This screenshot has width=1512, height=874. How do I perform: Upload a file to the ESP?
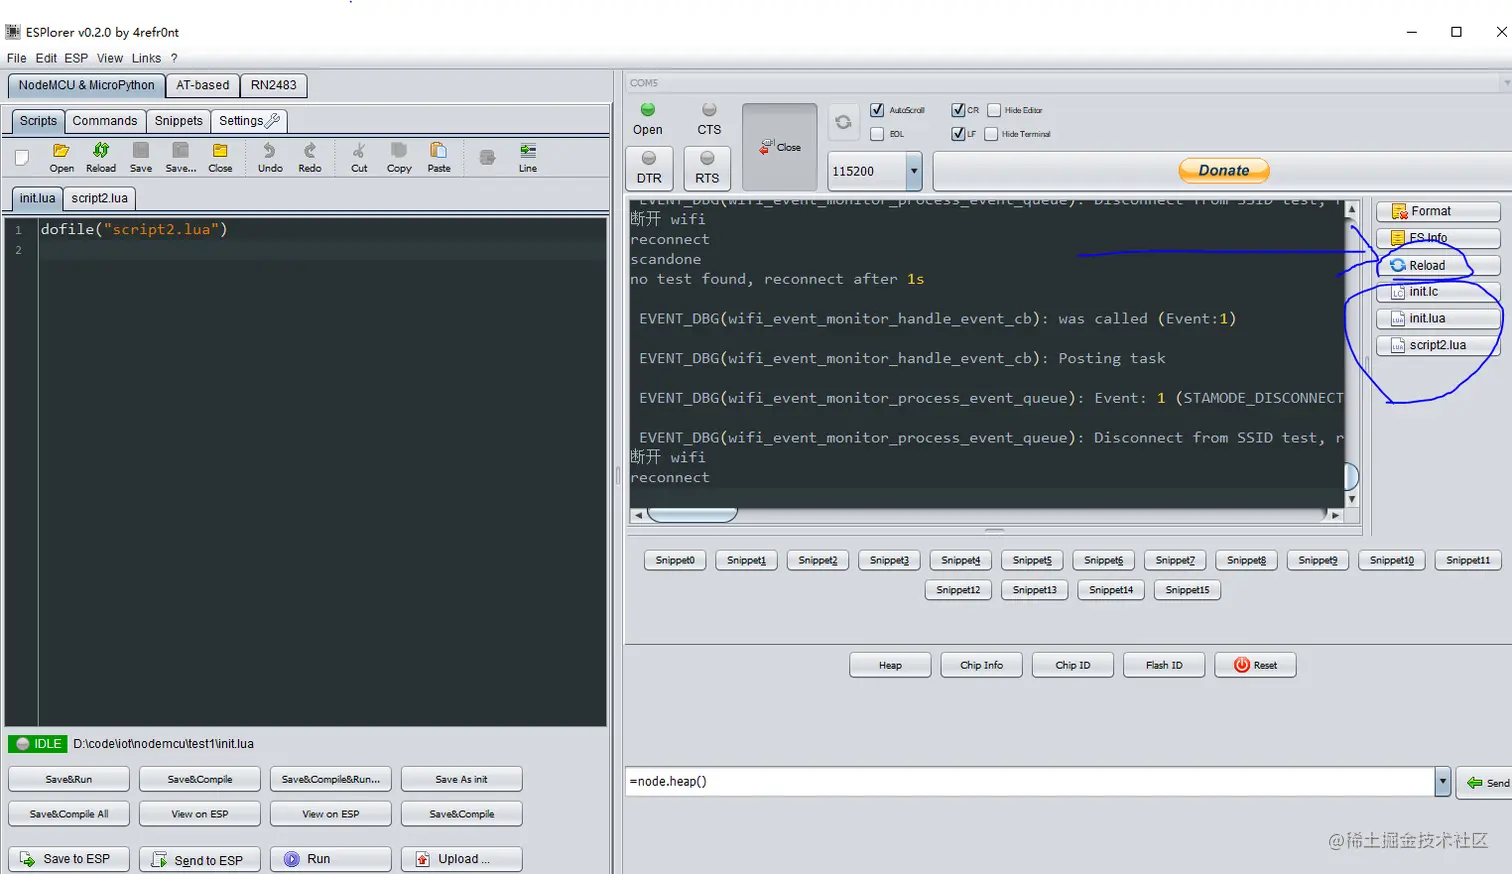tap(462, 859)
